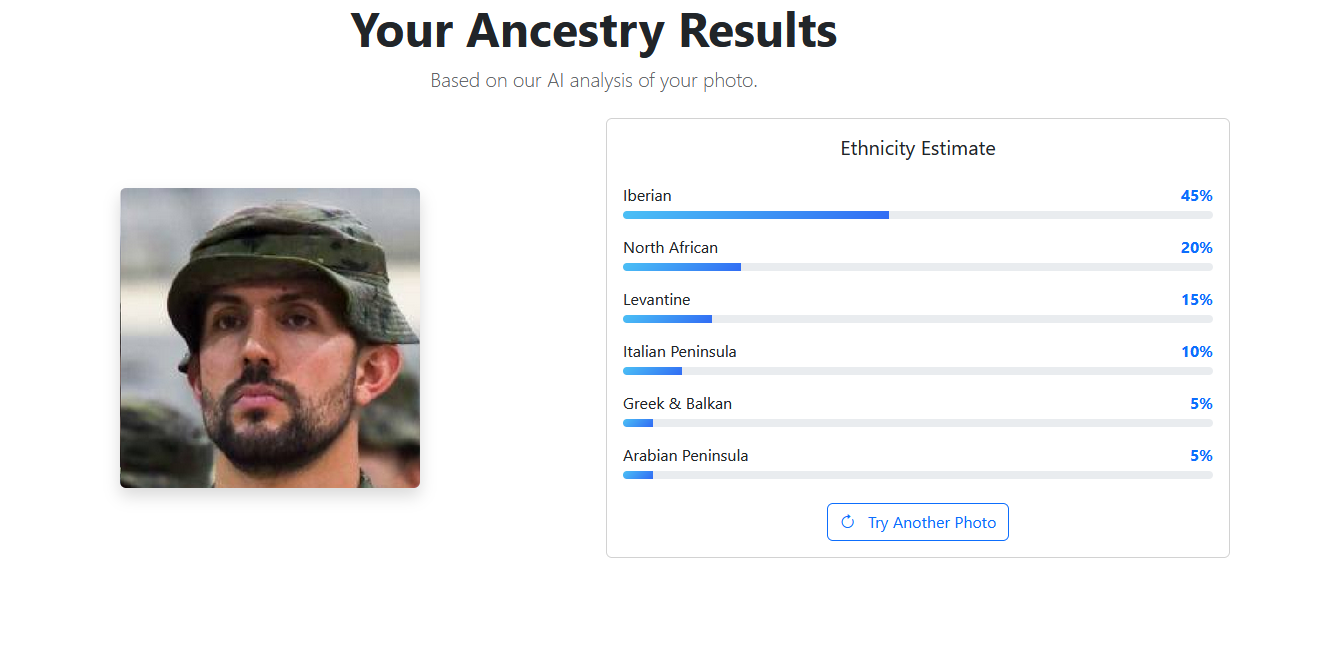Viewport: 1325px width, 655px height.
Task: Click the 45% value for Iberian
Action: pos(1197,196)
